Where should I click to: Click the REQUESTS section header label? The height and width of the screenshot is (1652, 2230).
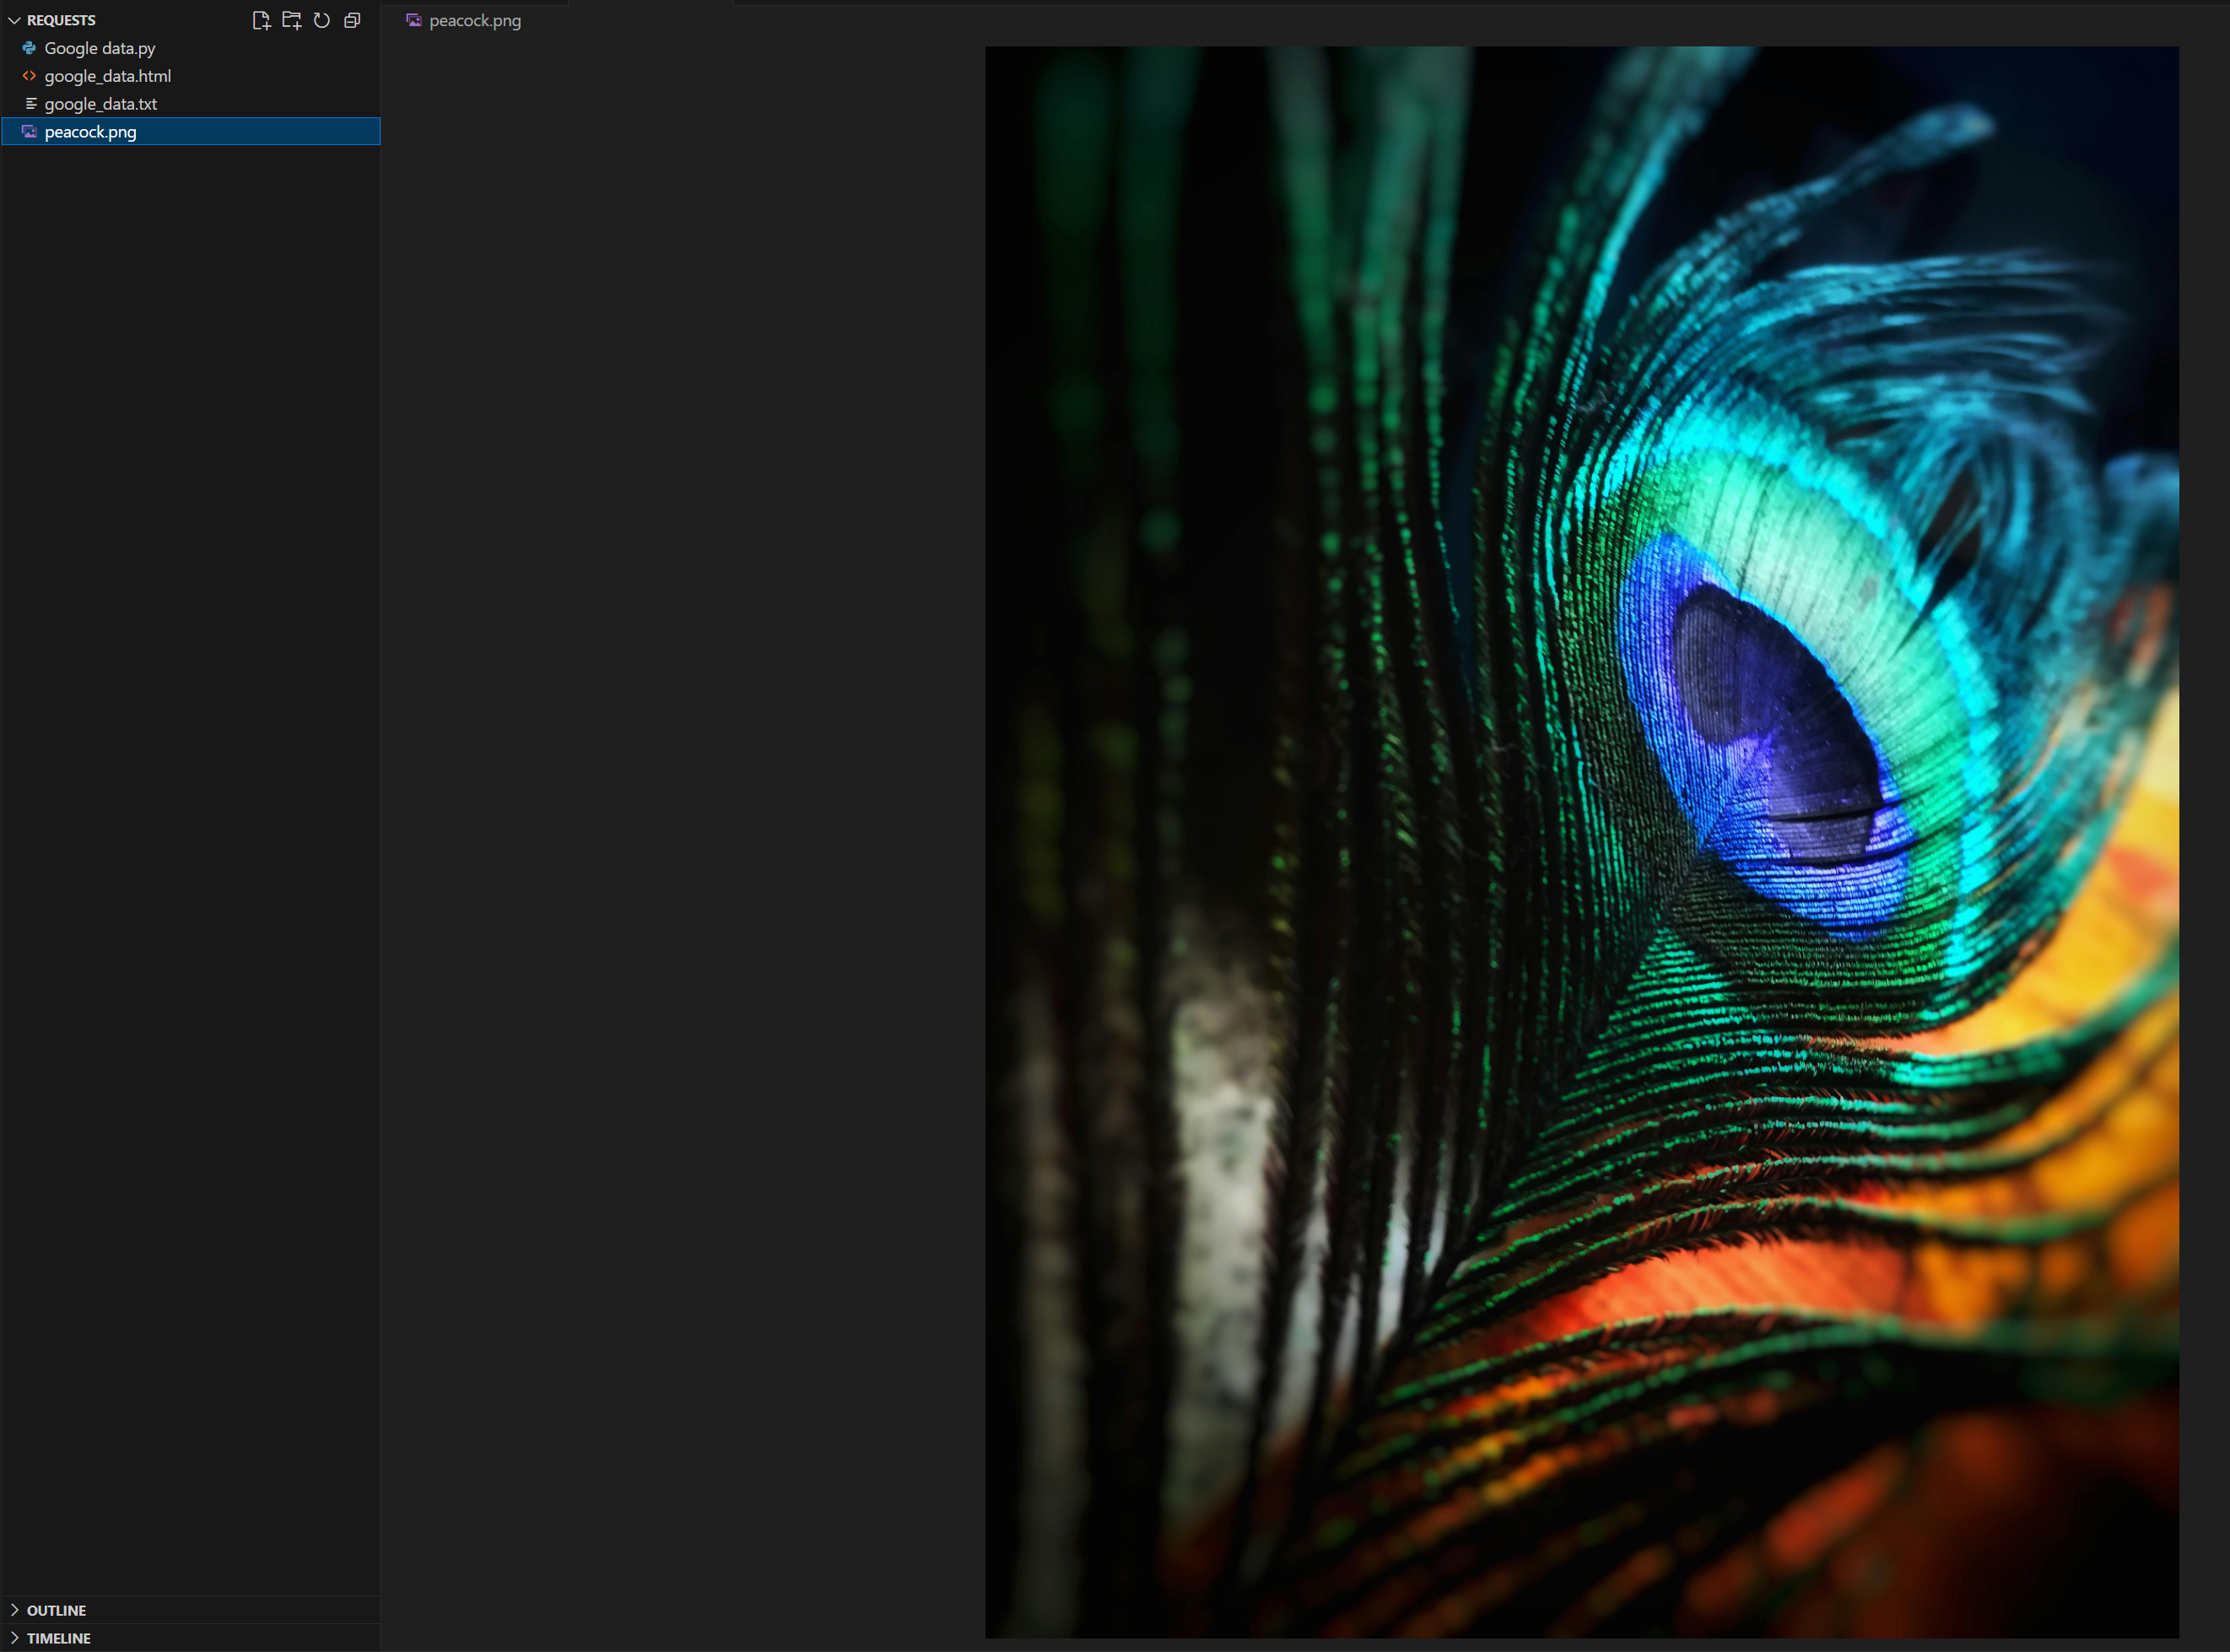click(61, 20)
